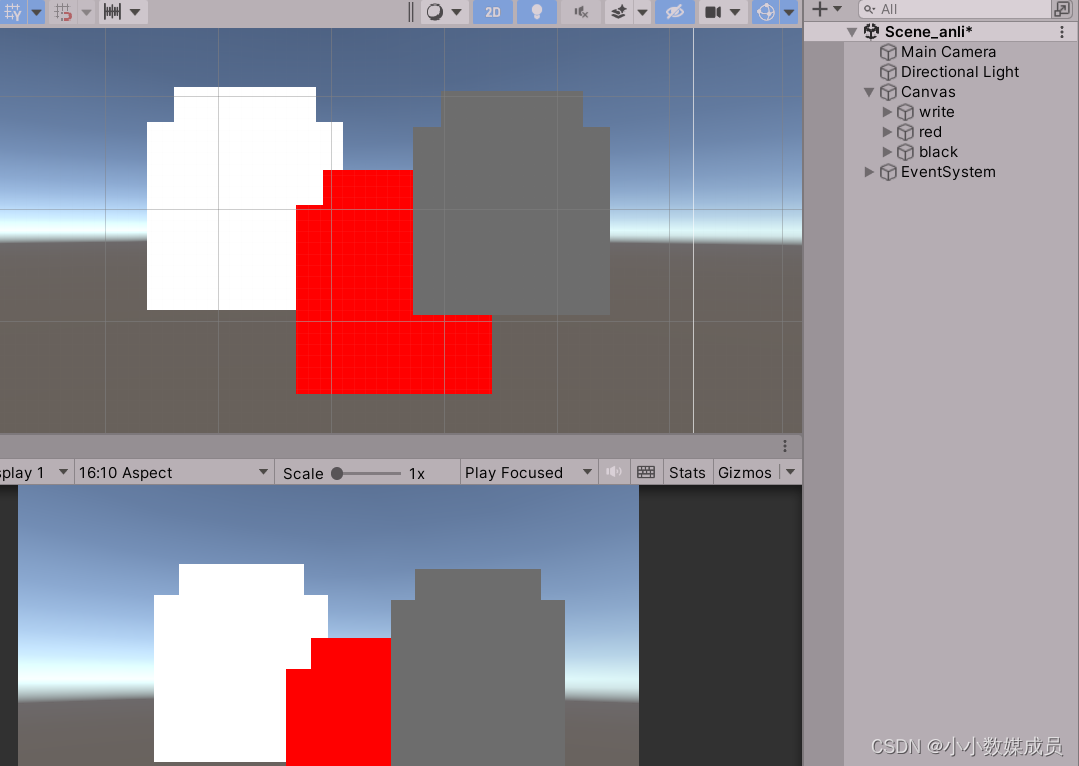Adjust the Game view Scale slider
This screenshot has height=766, width=1079.
pos(367,473)
